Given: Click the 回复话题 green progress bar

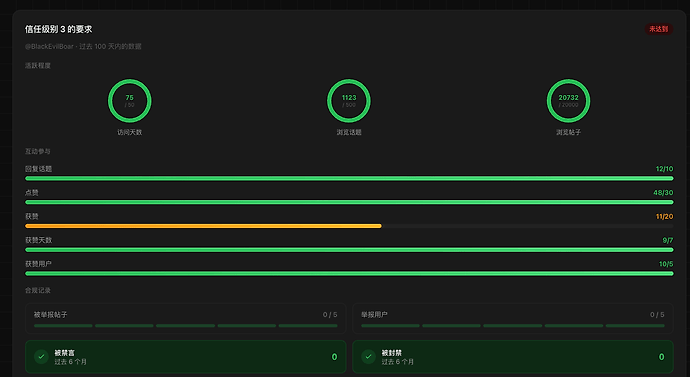Looking at the screenshot, I should [349, 178].
